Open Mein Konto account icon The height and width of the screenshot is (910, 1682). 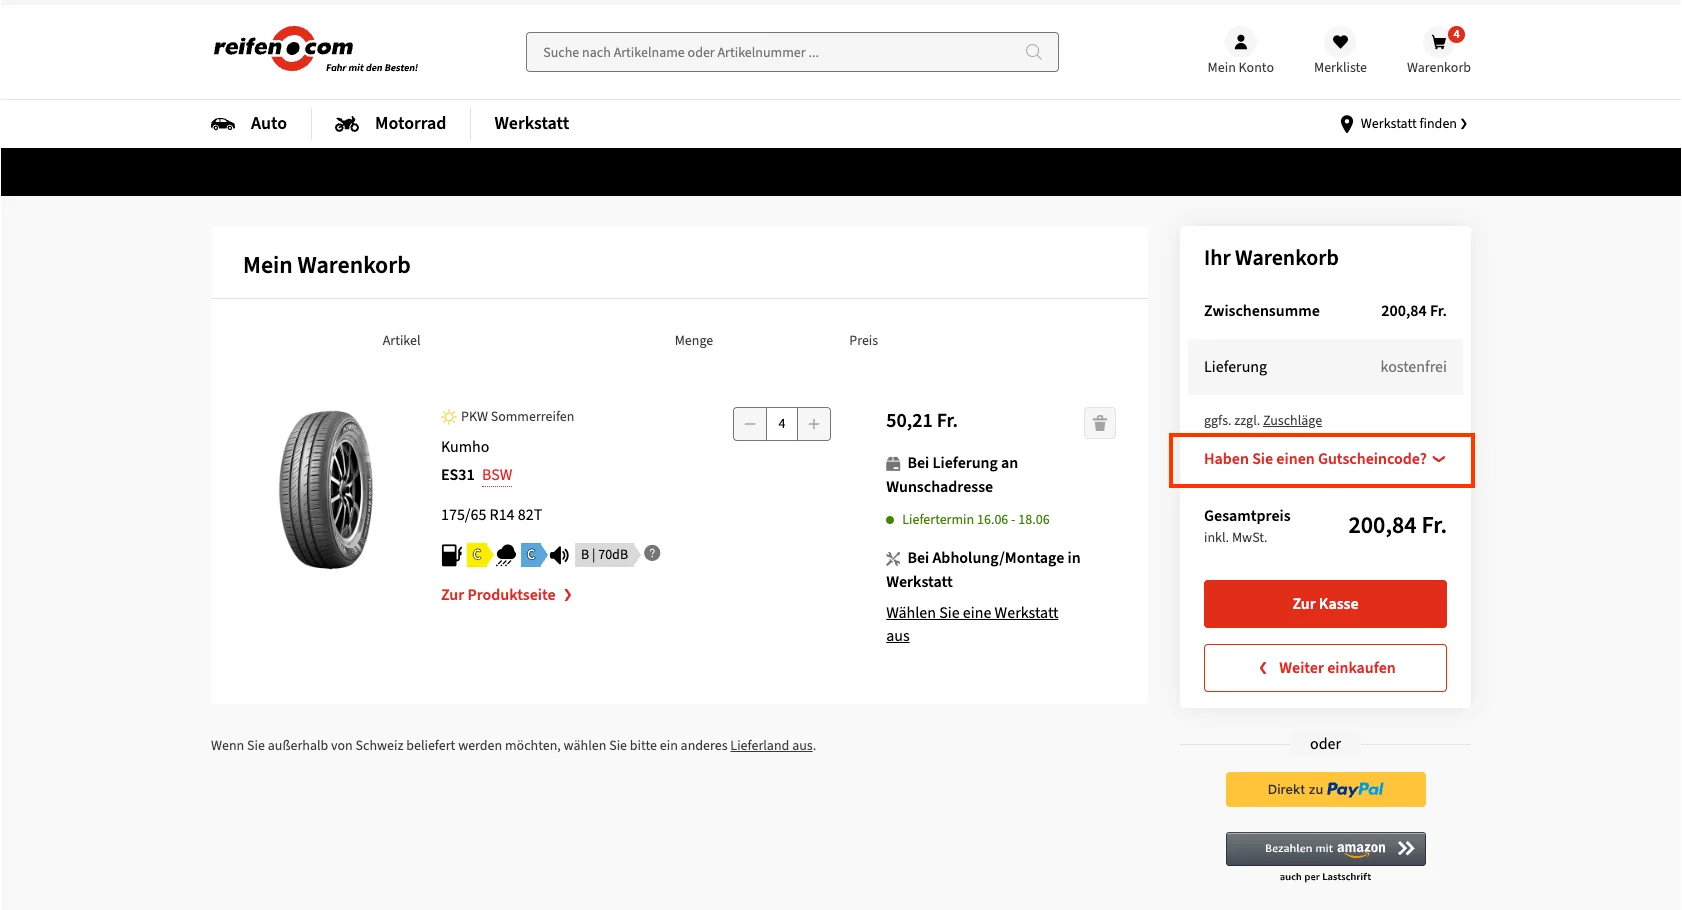coord(1241,42)
